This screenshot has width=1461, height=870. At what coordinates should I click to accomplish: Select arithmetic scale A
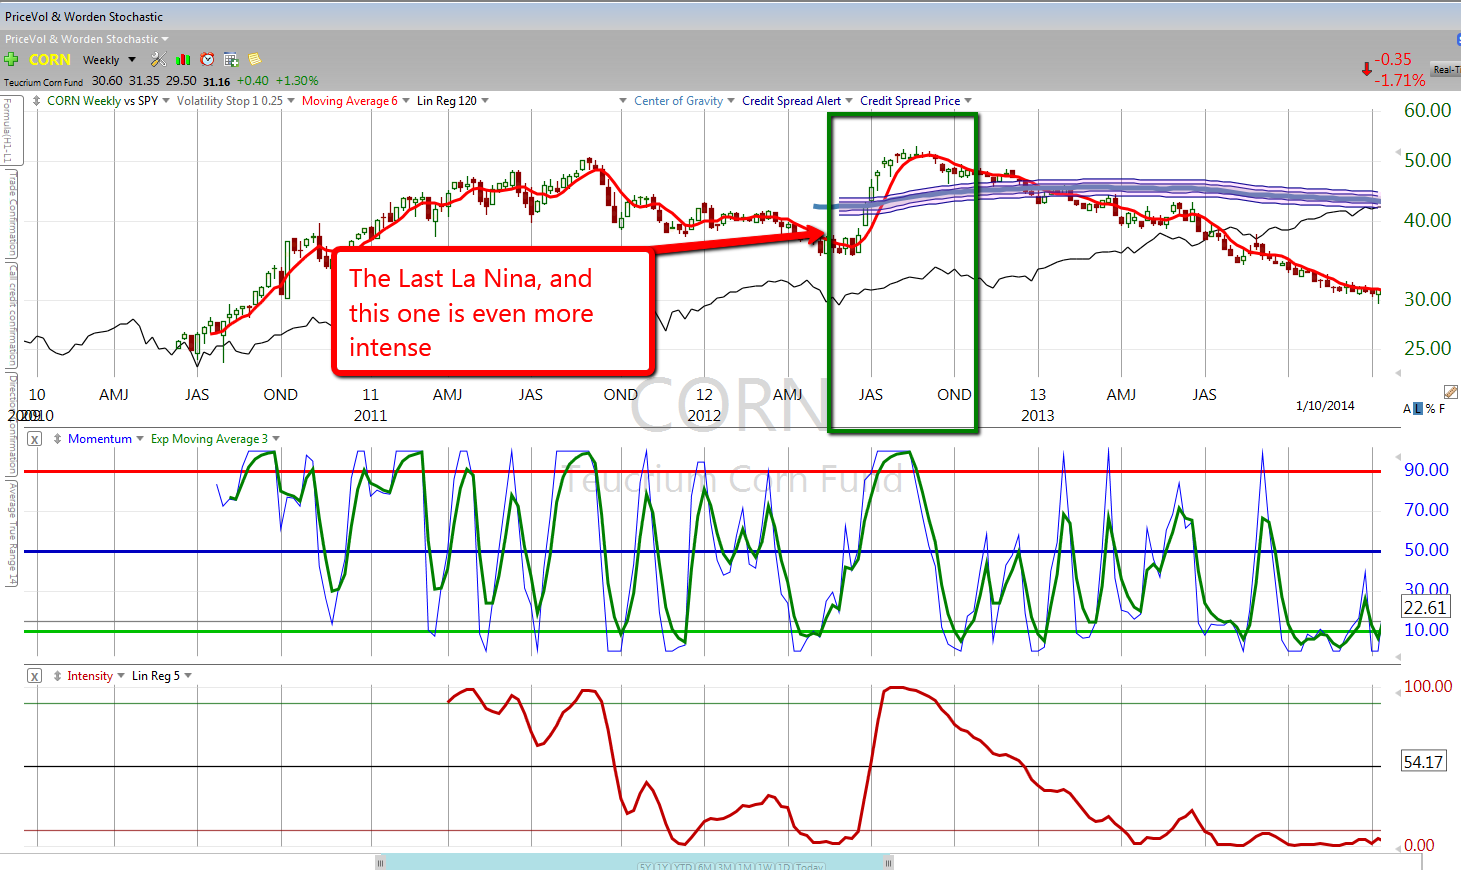pos(1407,409)
